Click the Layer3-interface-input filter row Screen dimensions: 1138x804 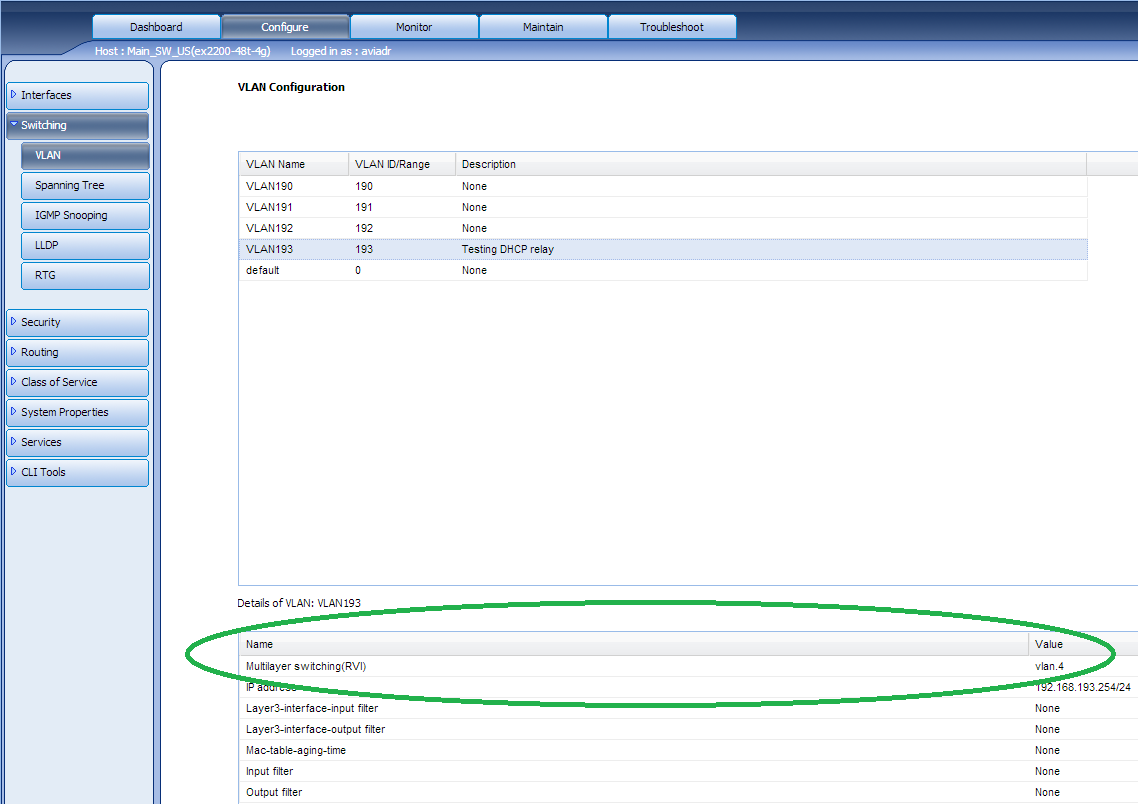coord(688,708)
